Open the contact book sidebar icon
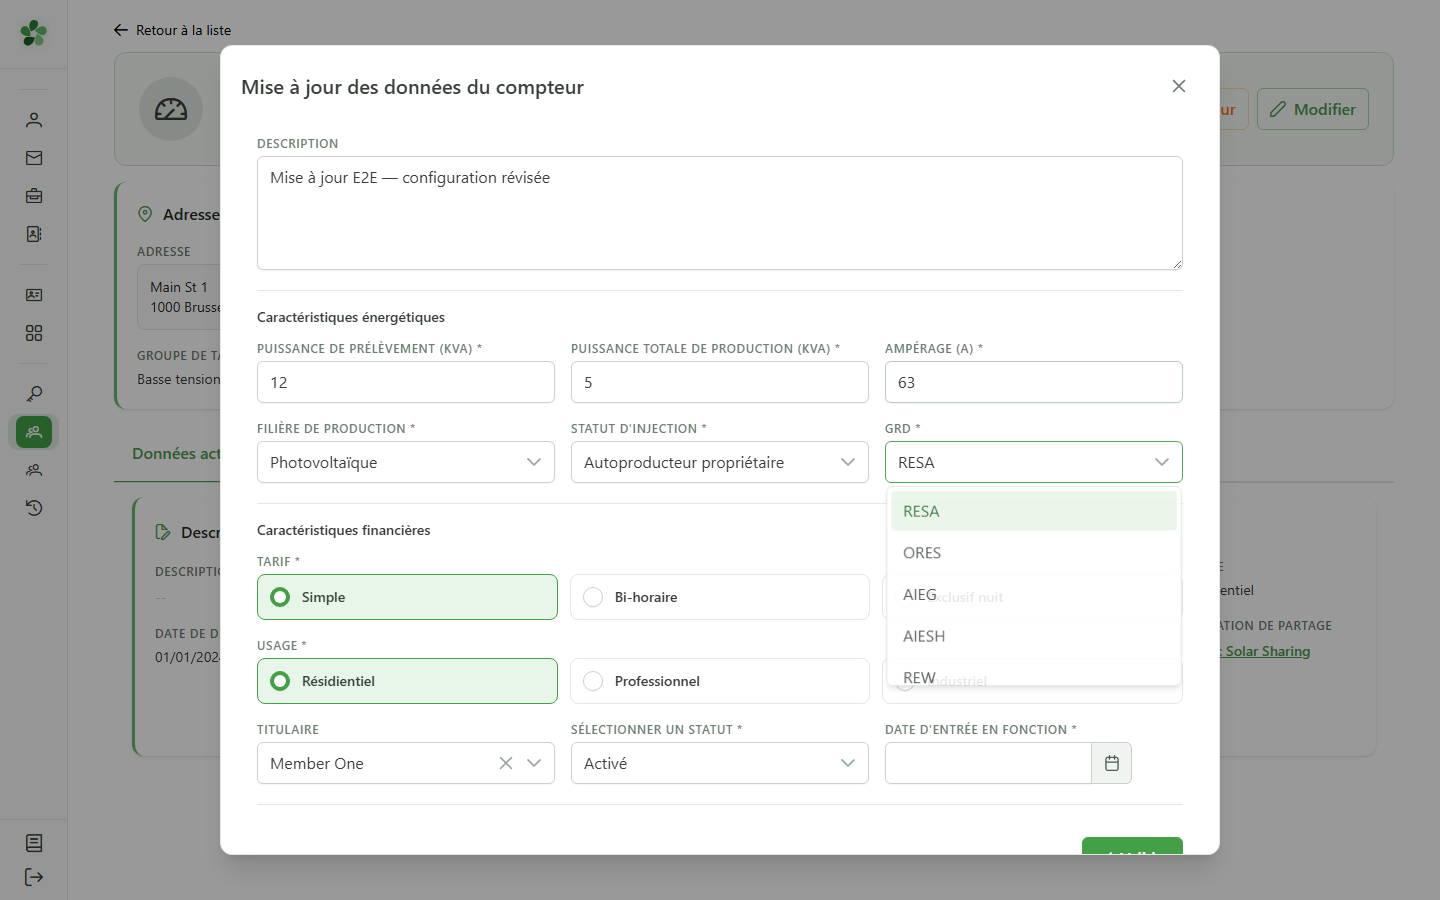 tap(34, 234)
